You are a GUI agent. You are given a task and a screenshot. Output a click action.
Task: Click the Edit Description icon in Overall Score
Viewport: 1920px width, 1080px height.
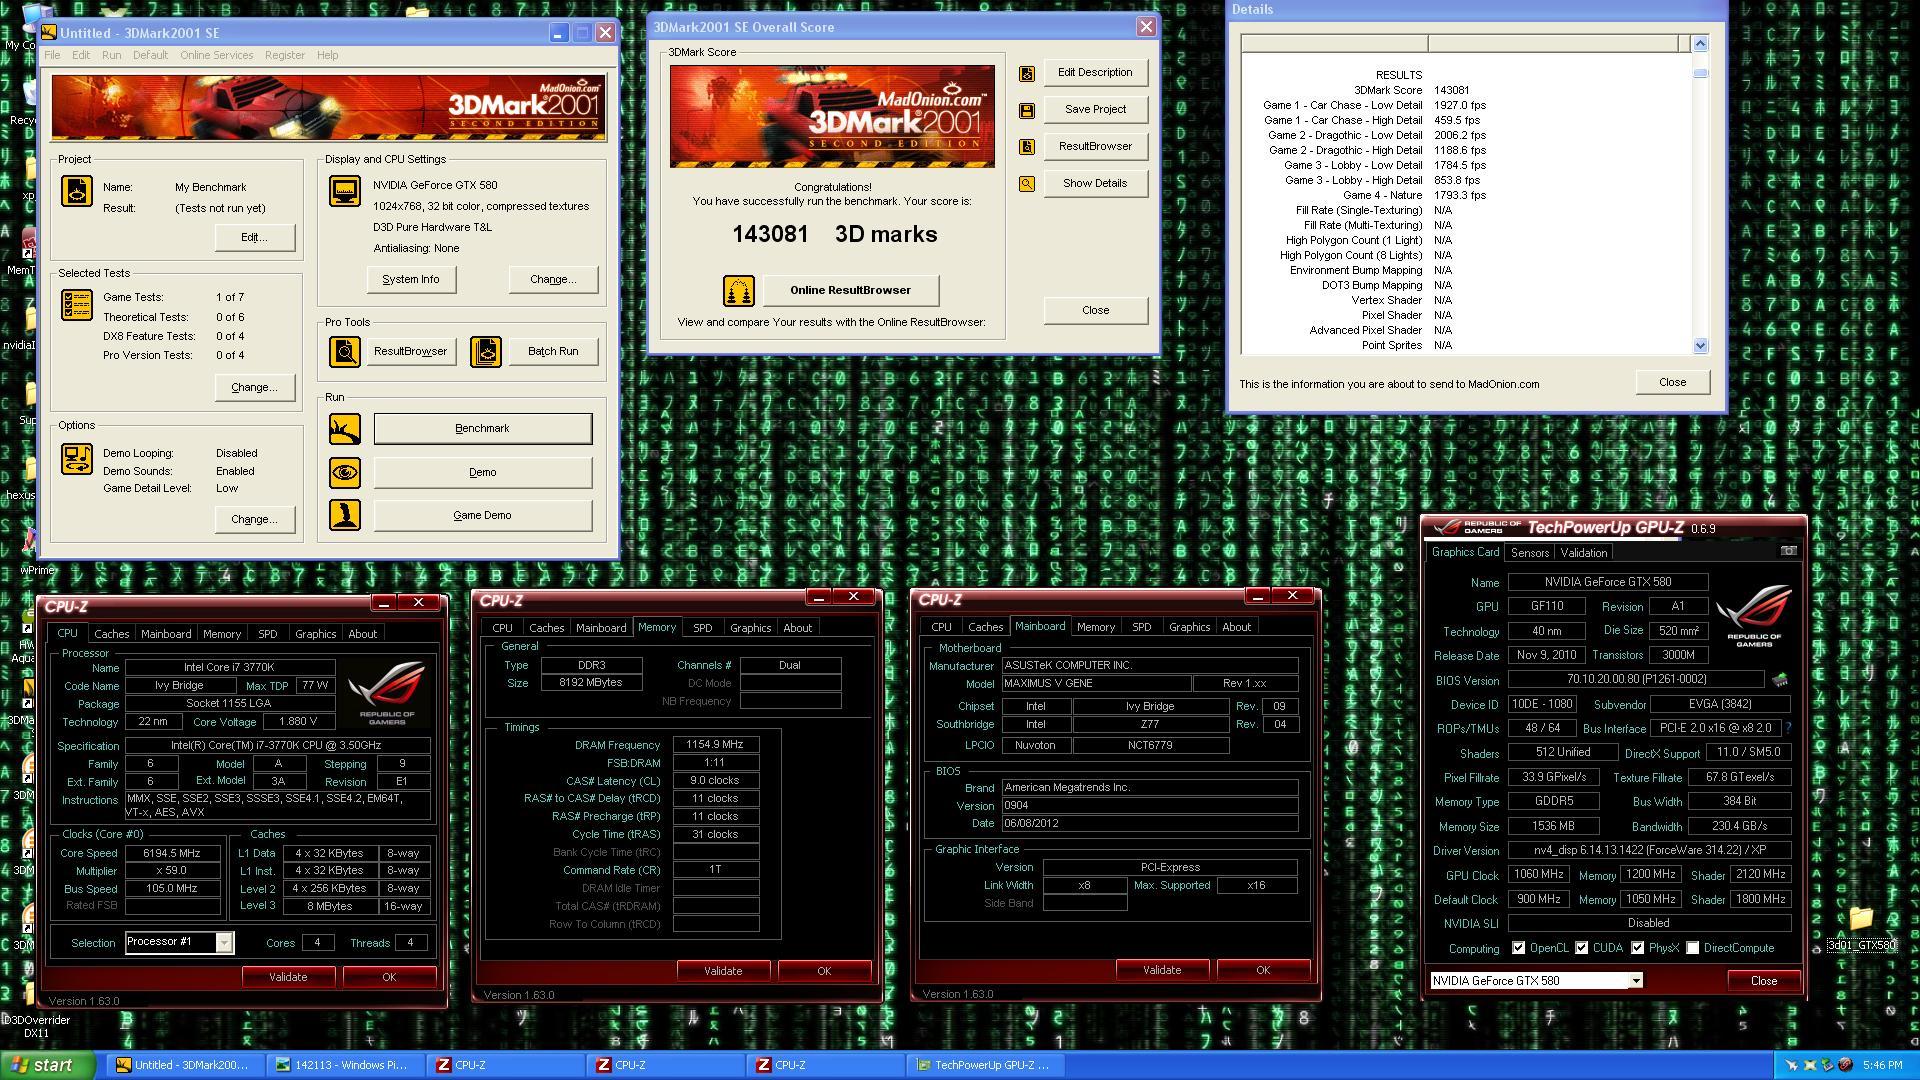[1027, 73]
